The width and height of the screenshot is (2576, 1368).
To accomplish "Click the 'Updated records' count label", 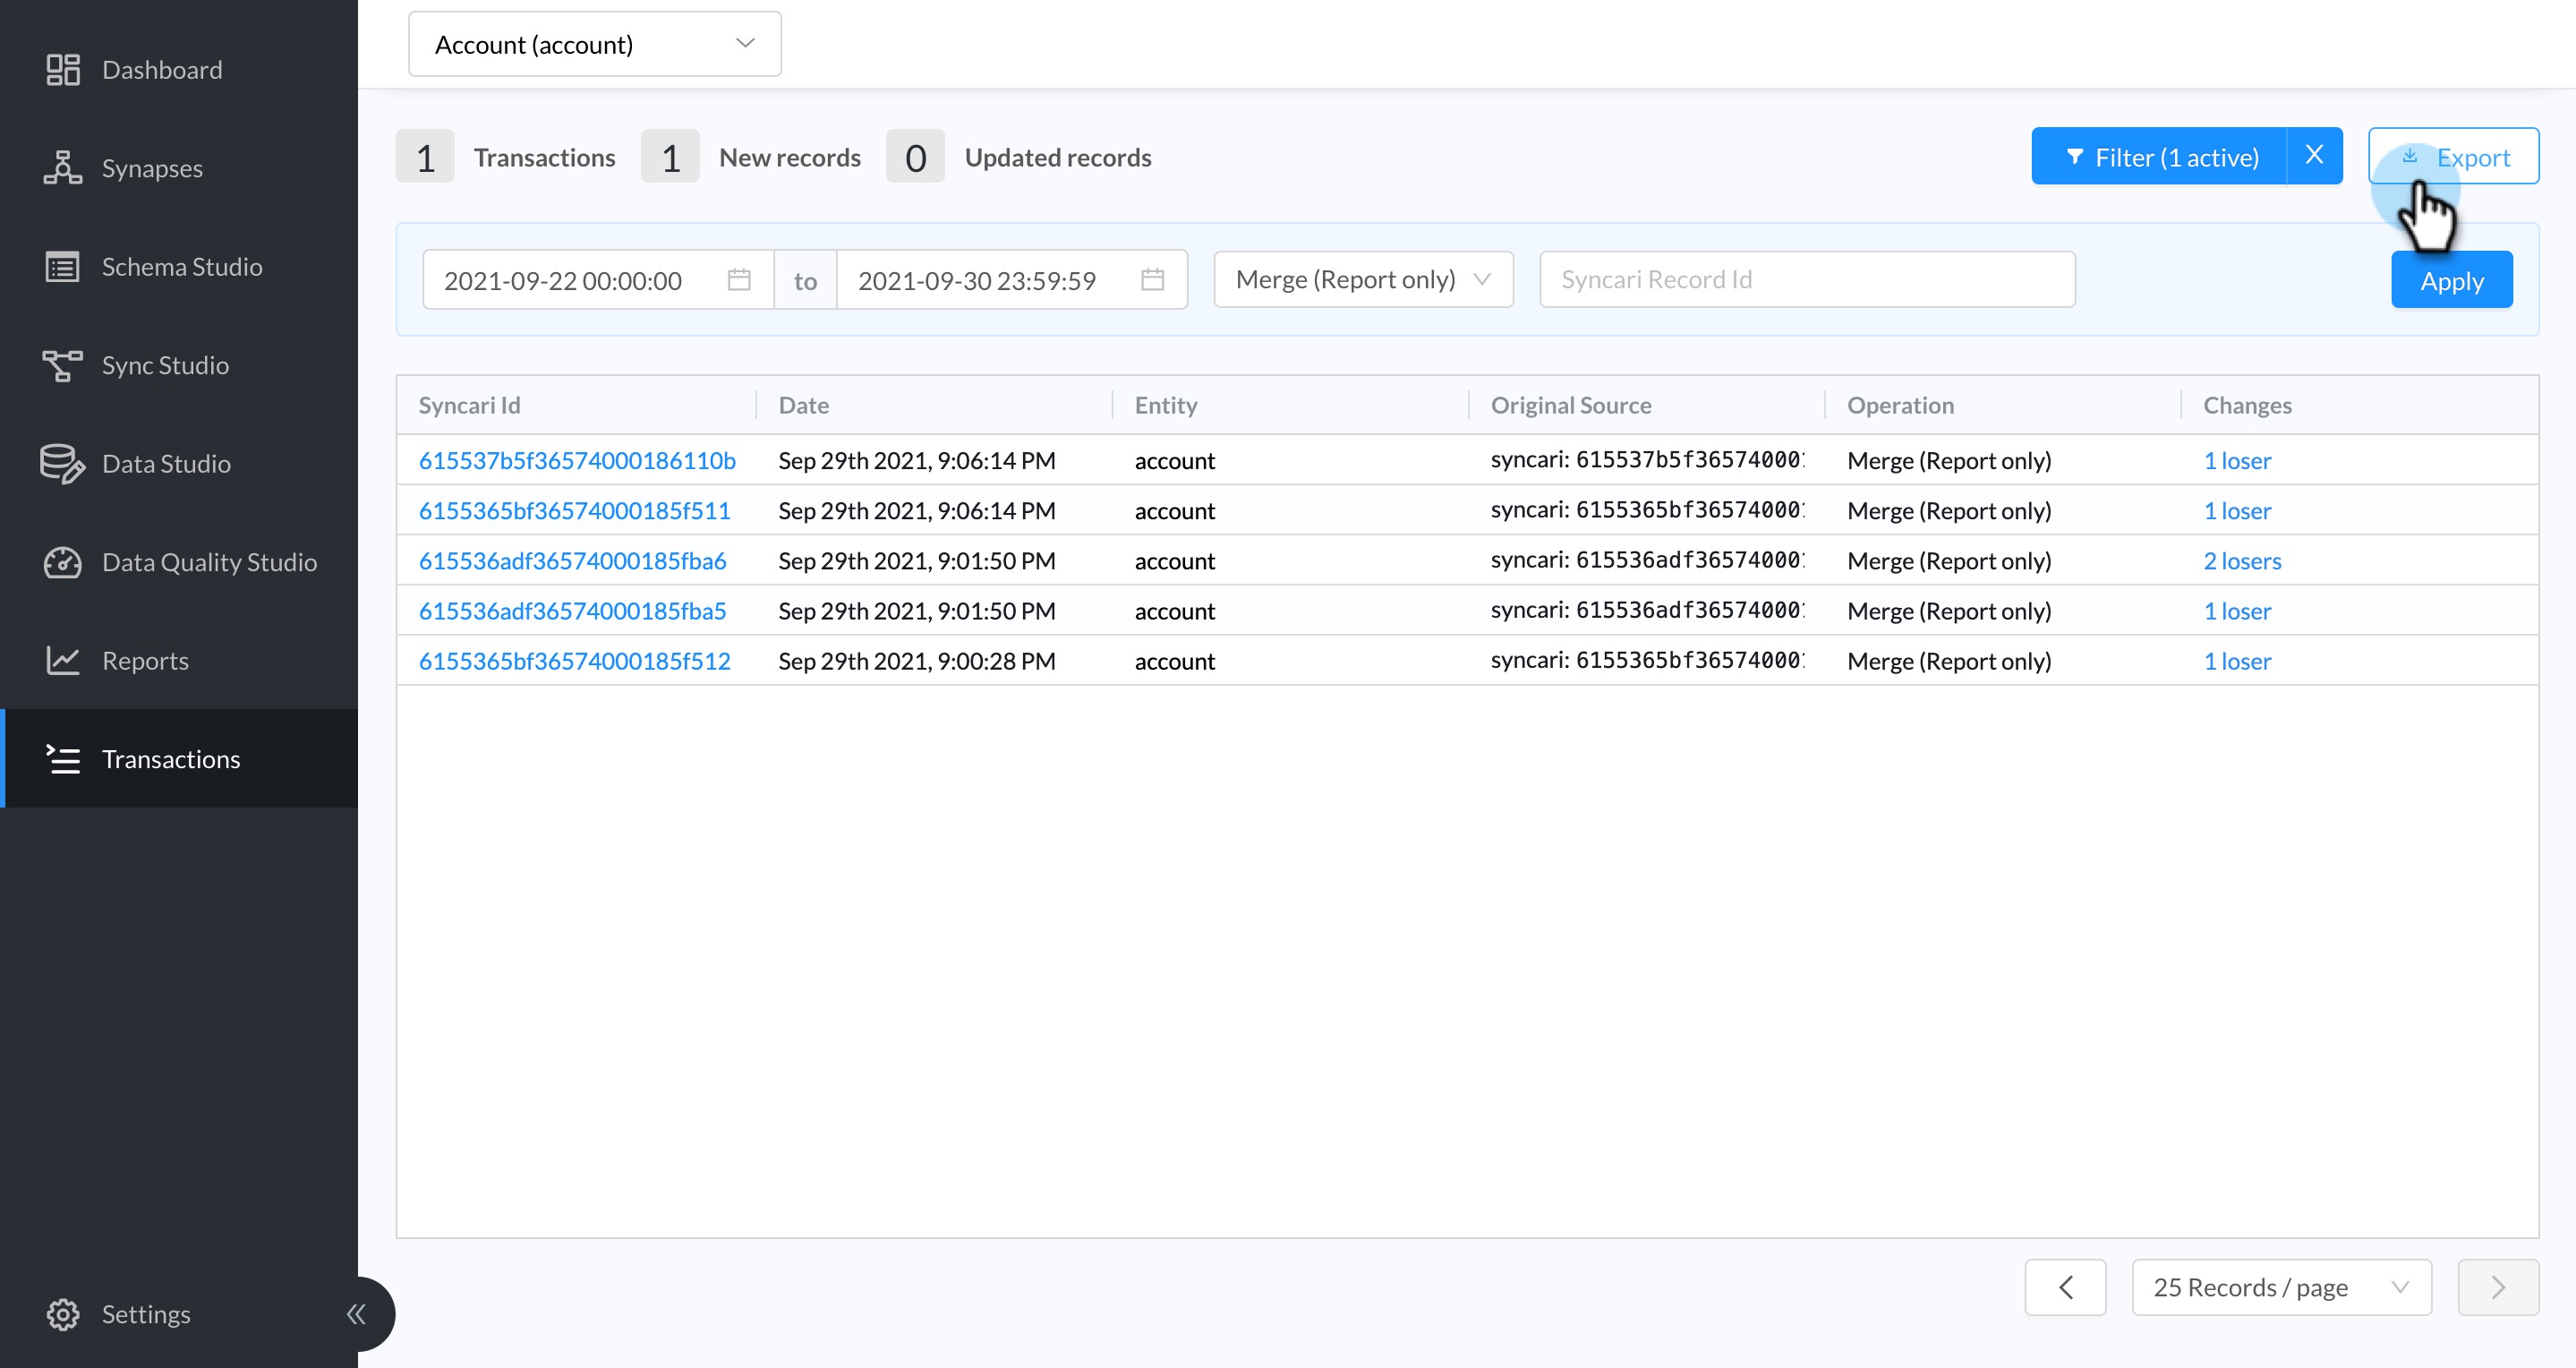I will (x=1058, y=157).
